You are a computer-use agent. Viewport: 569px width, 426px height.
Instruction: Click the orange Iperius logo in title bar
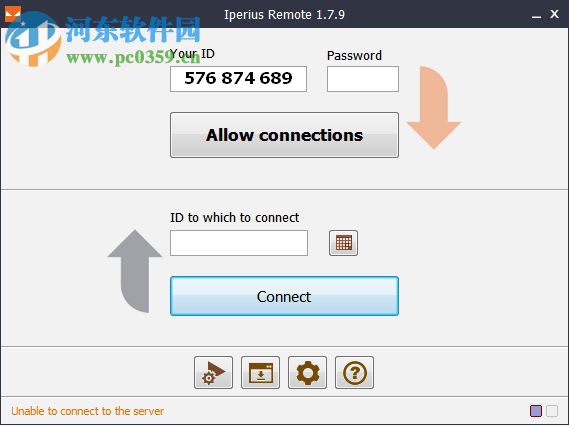(13, 14)
